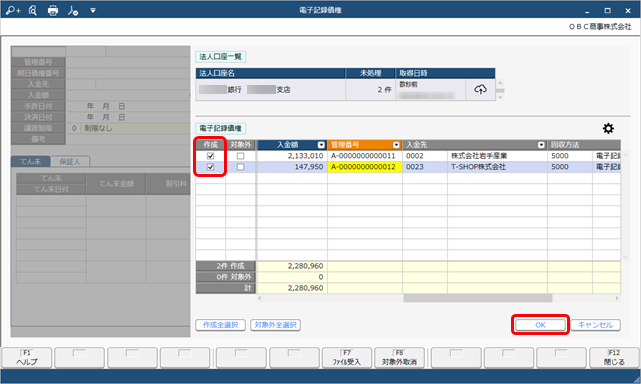Click the printer icon in title bar
This screenshot has width=641, height=384.
(53, 11)
